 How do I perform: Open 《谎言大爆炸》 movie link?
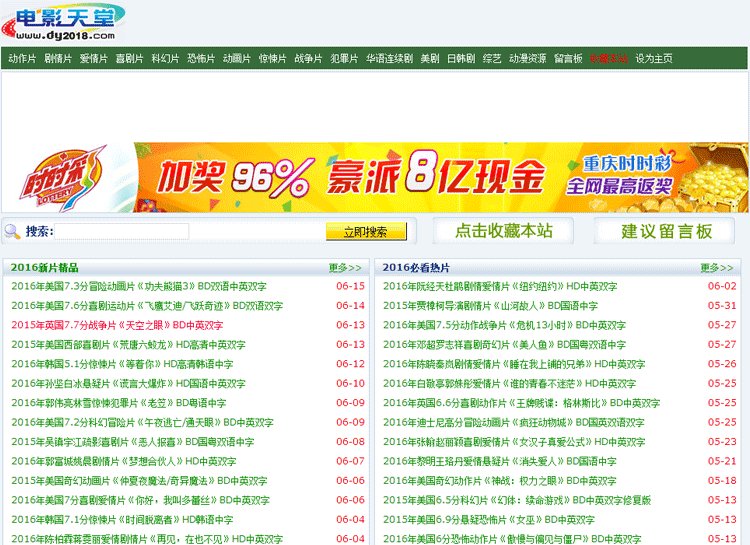click(x=128, y=384)
